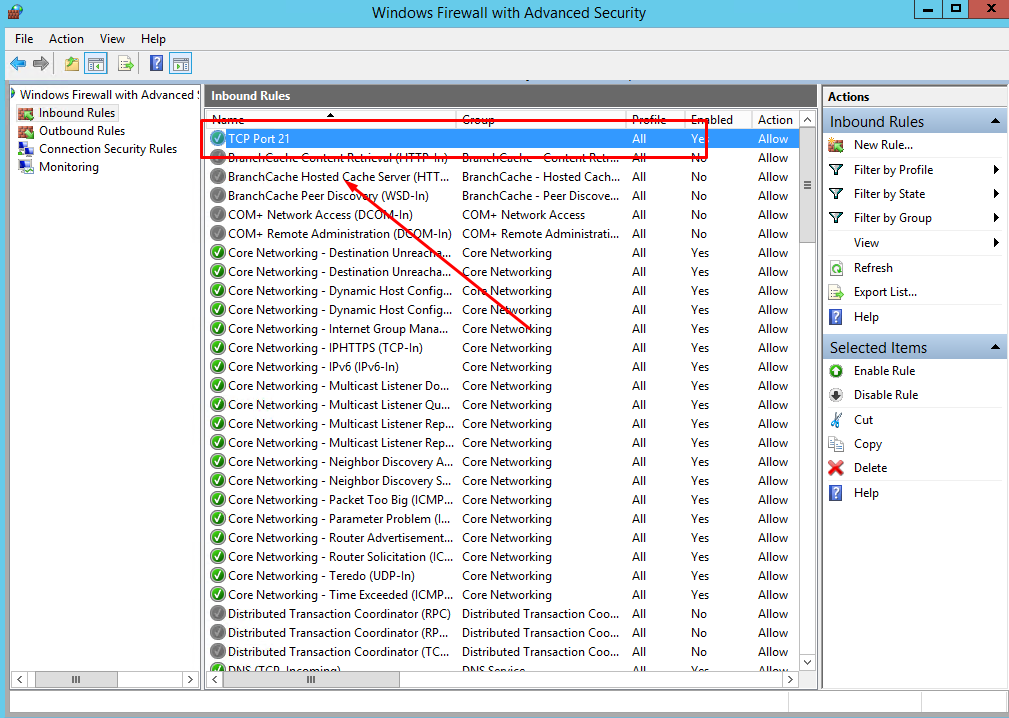Click the Back arrow in the toolbar

click(x=18, y=64)
